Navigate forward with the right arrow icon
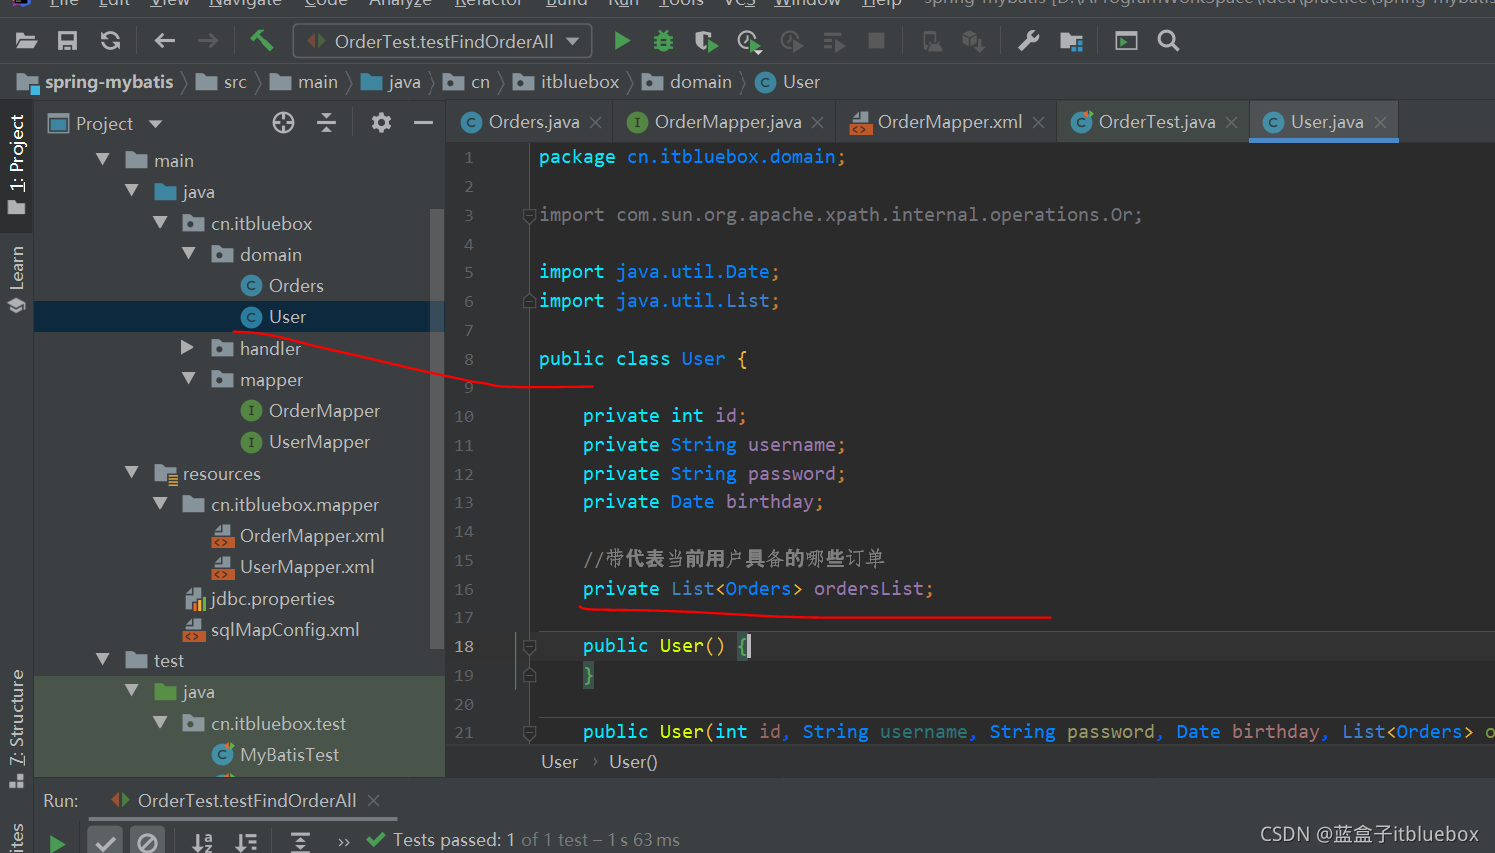 (208, 41)
